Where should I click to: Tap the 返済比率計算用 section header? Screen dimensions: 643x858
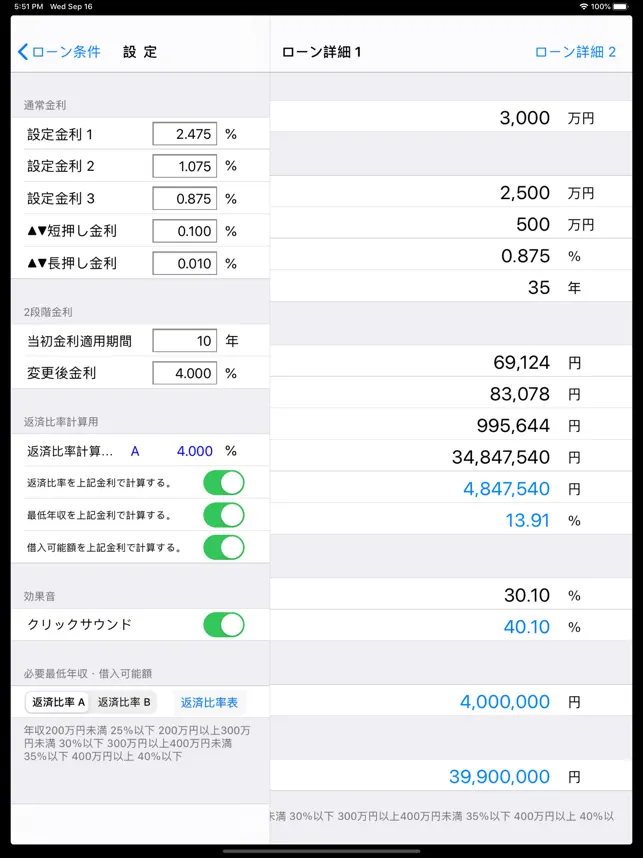[61, 422]
